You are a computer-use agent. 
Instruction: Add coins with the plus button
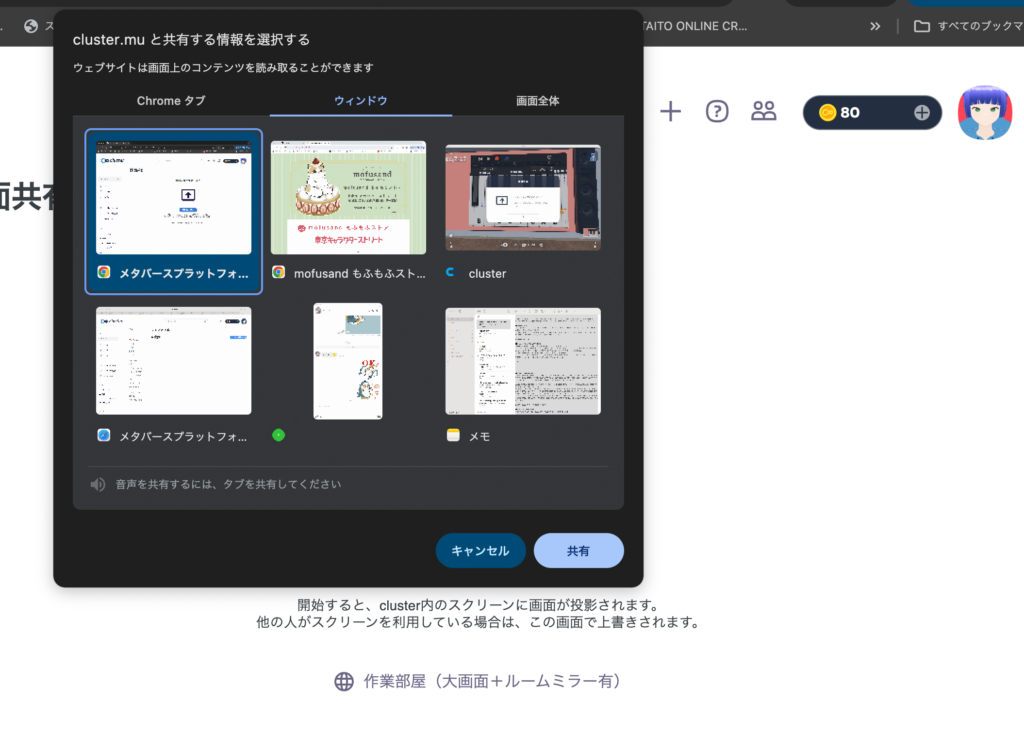(x=921, y=113)
